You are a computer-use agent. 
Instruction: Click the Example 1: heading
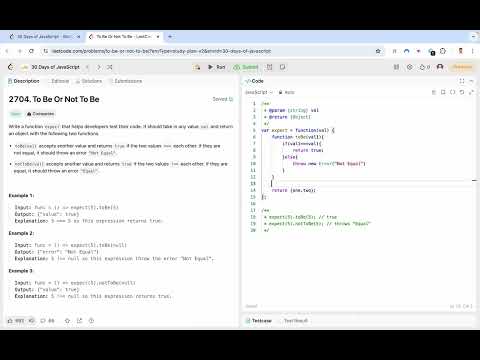pyautogui.click(x=21, y=196)
